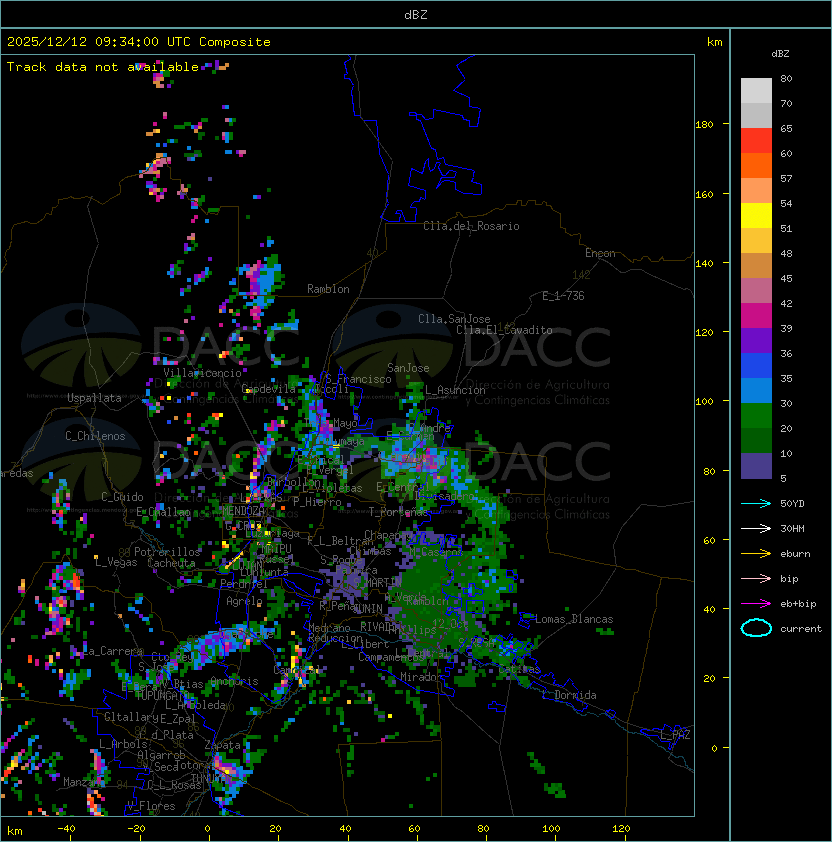
Task: Click the L_Asuncion place label
Action: click(x=455, y=390)
